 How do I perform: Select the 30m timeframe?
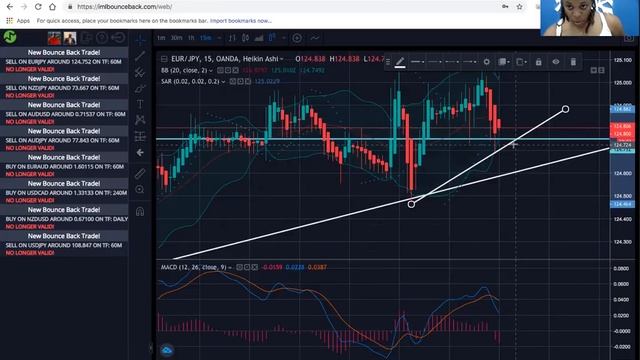click(x=176, y=38)
